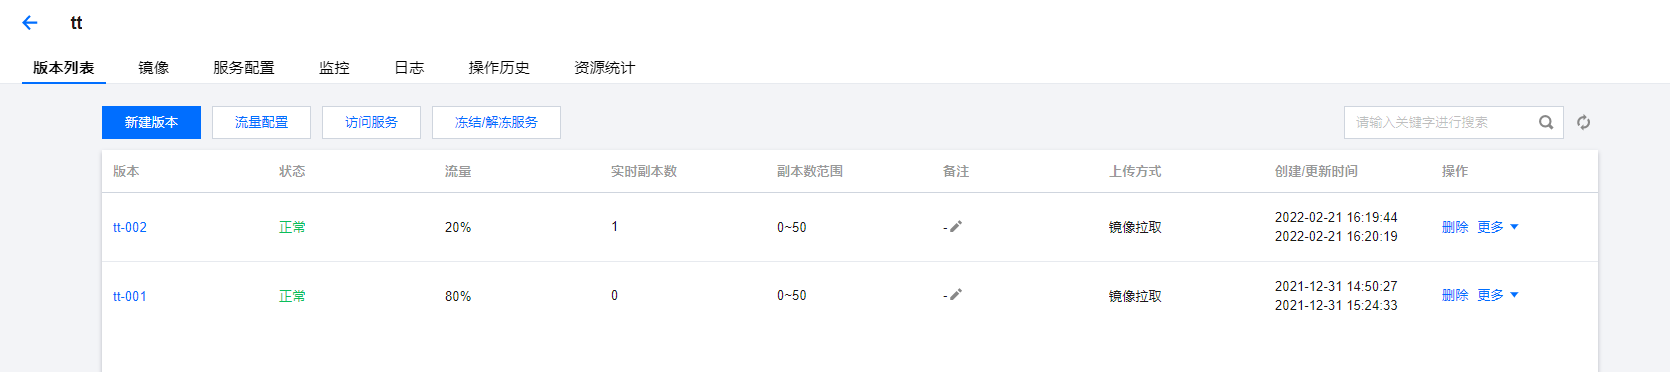Focus the keyword search input field
Screen dimensions: 1670x372
click(x=1440, y=122)
